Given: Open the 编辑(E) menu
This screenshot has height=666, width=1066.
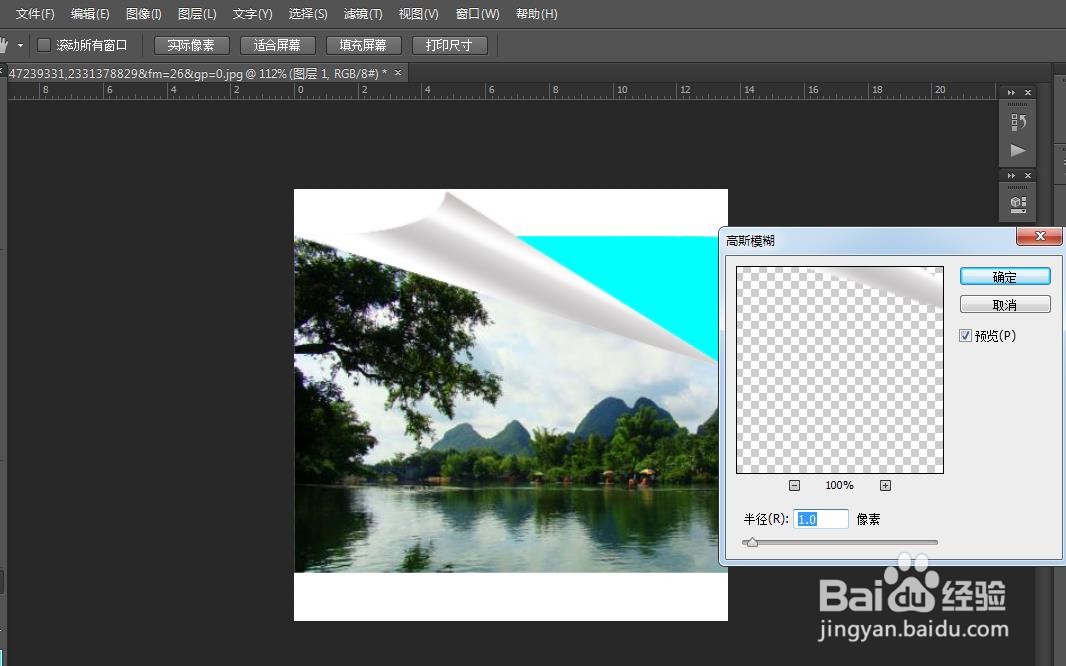Looking at the screenshot, I should (90, 14).
